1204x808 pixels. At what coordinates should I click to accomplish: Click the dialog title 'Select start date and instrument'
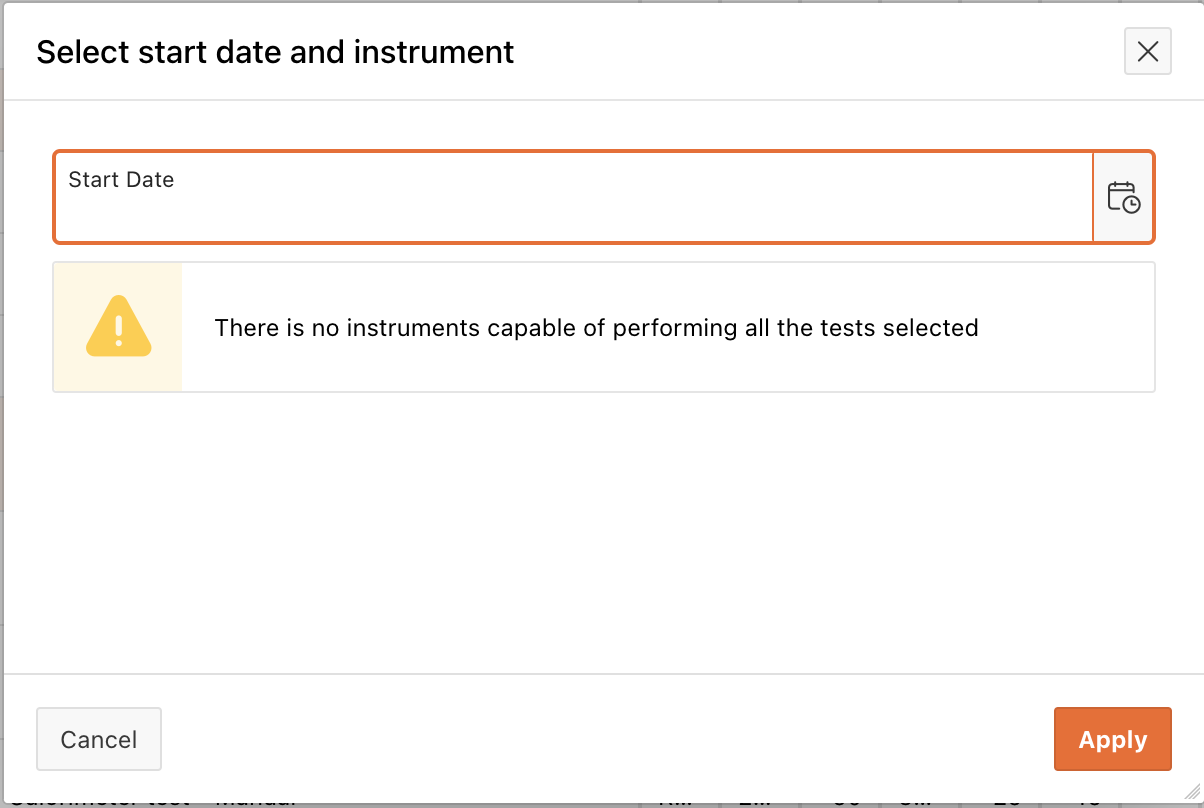tap(275, 52)
